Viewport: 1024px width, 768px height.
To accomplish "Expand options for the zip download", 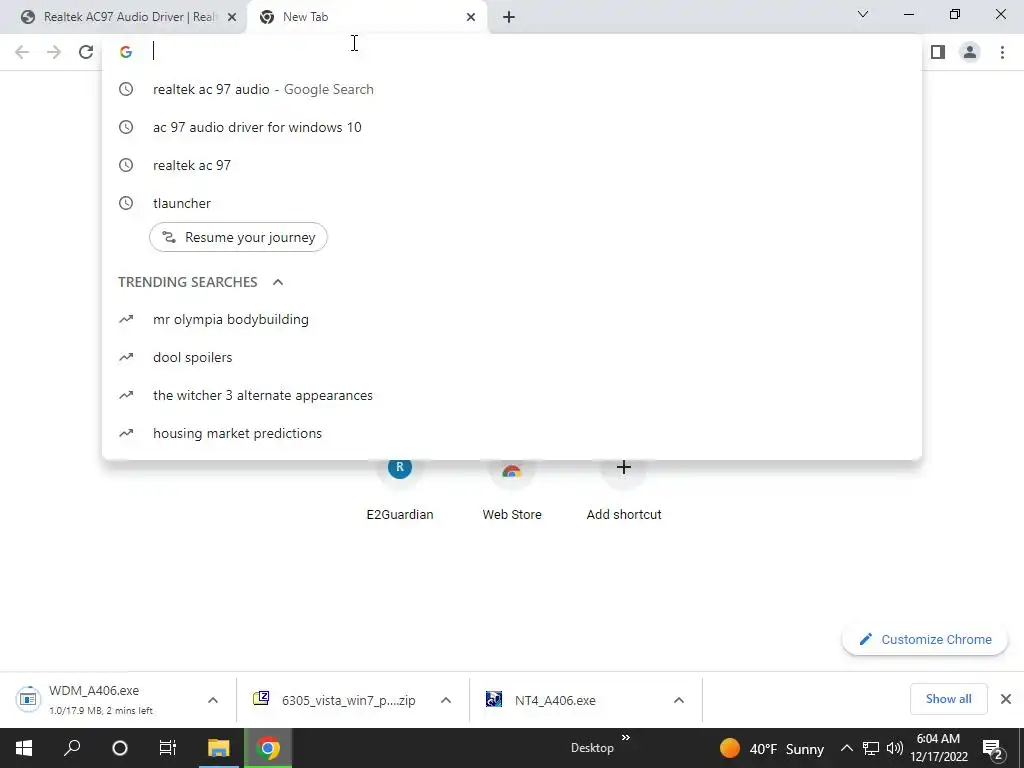I will click(x=446, y=700).
